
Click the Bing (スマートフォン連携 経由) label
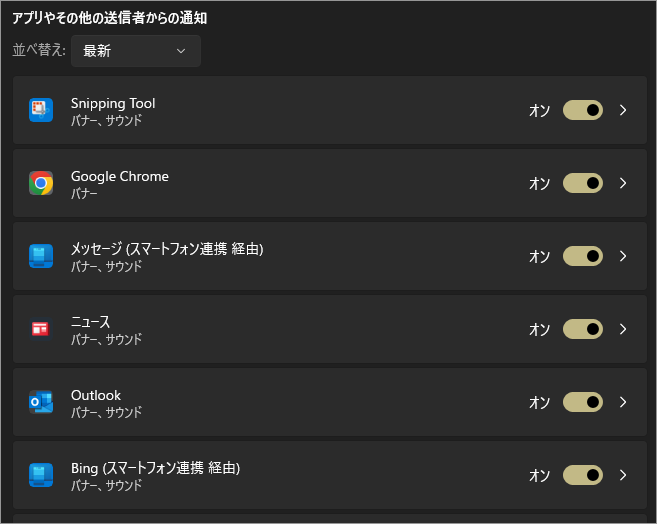(x=155, y=468)
